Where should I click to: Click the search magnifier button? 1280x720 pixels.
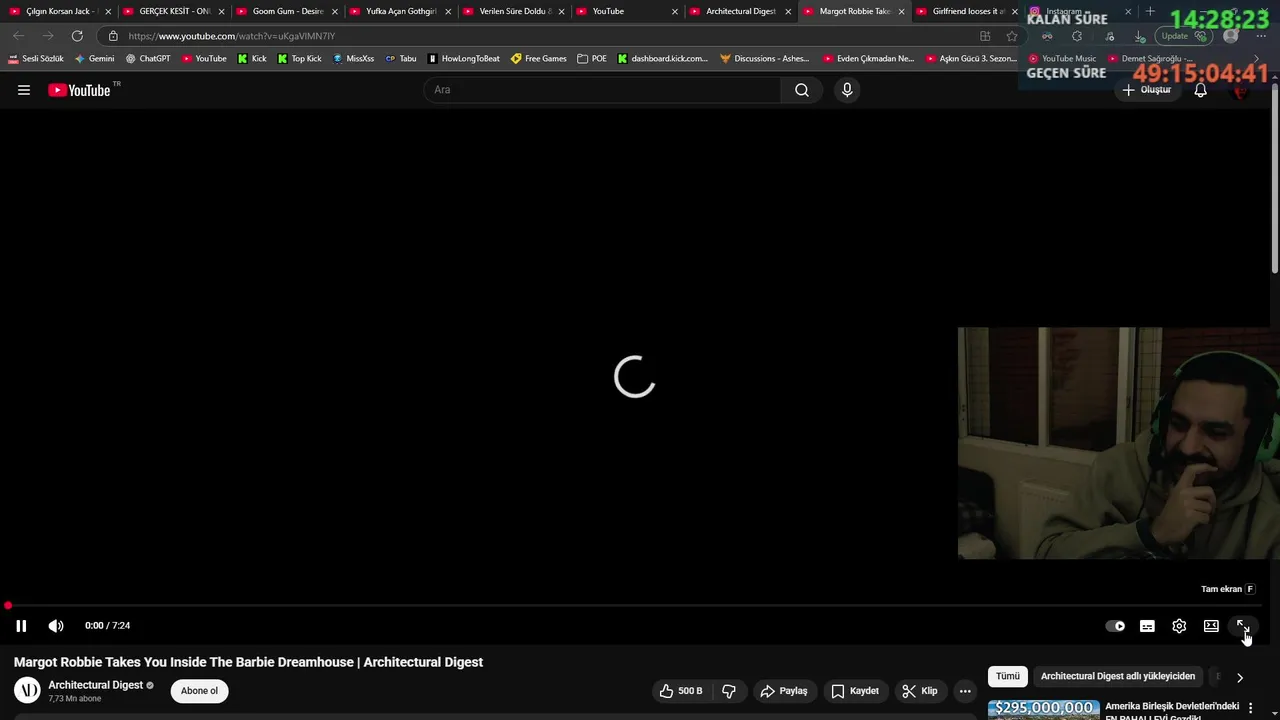click(x=802, y=90)
